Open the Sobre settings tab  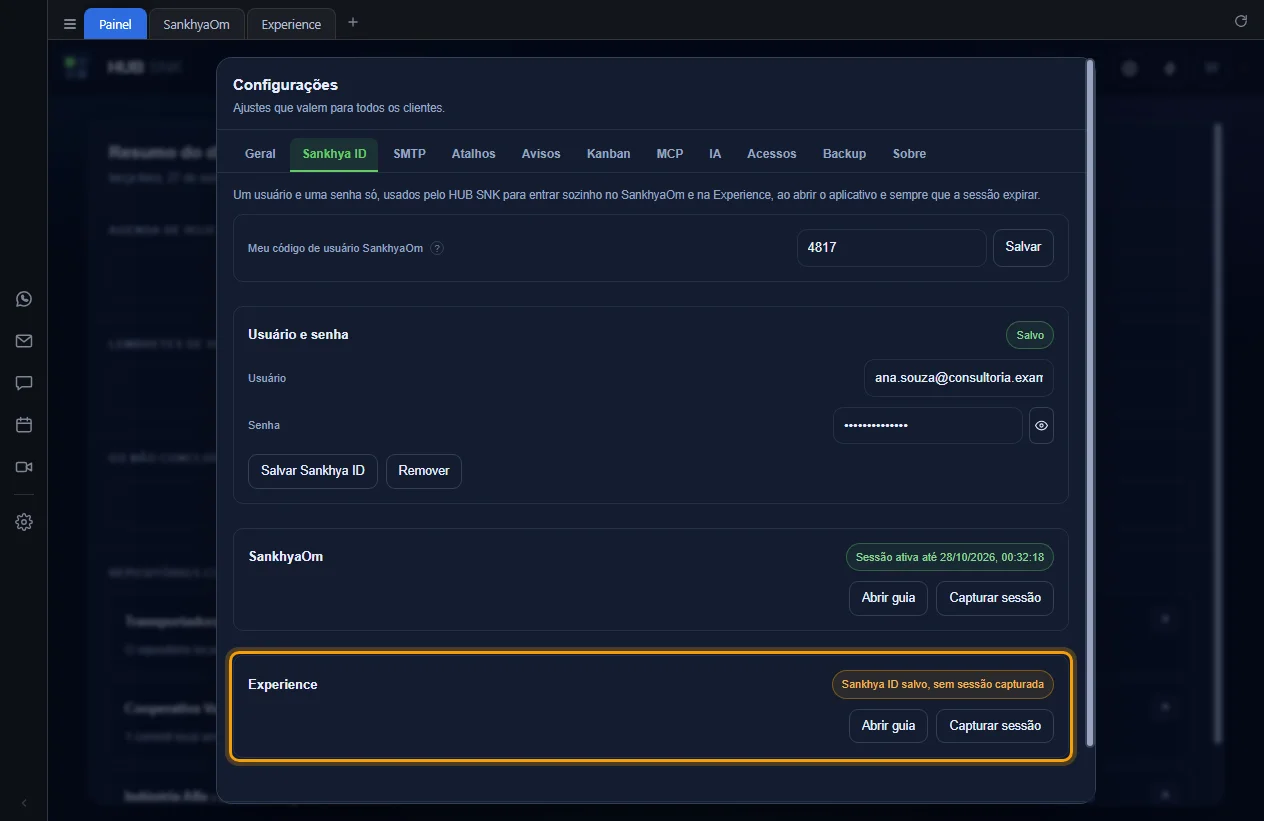click(909, 154)
